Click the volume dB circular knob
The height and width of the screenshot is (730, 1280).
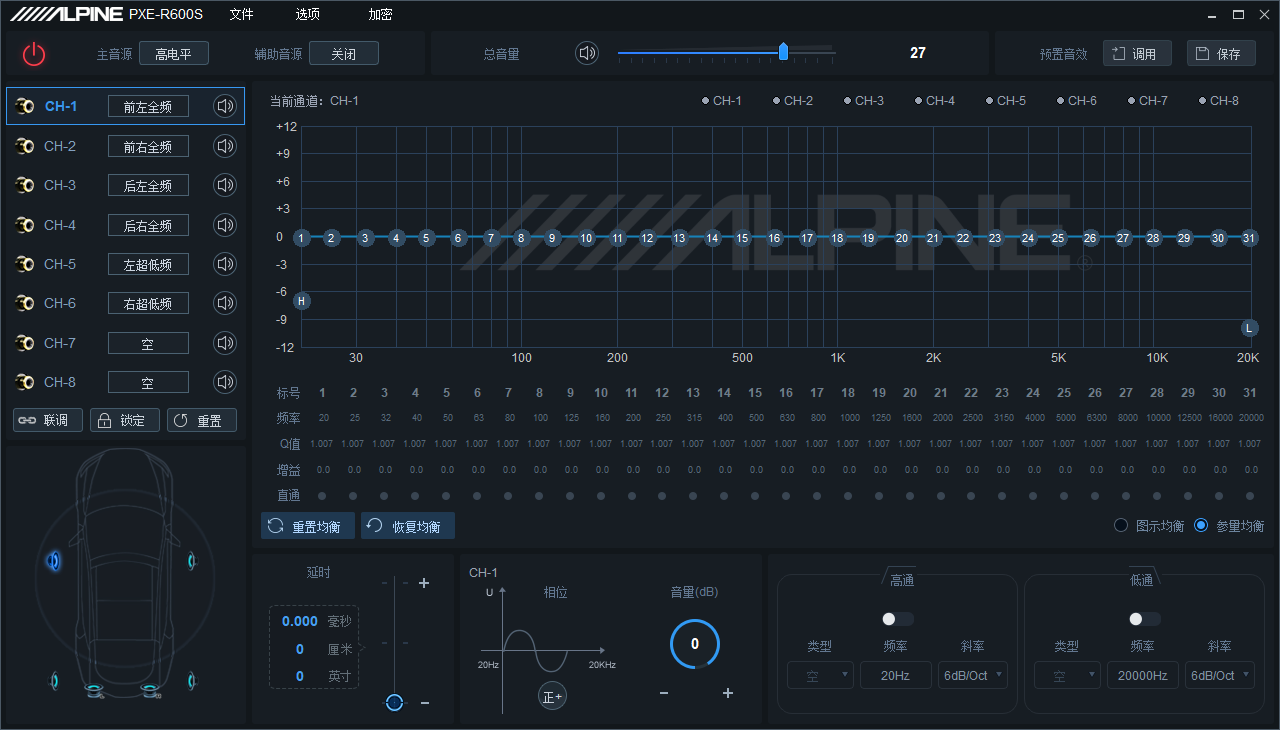tap(695, 644)
